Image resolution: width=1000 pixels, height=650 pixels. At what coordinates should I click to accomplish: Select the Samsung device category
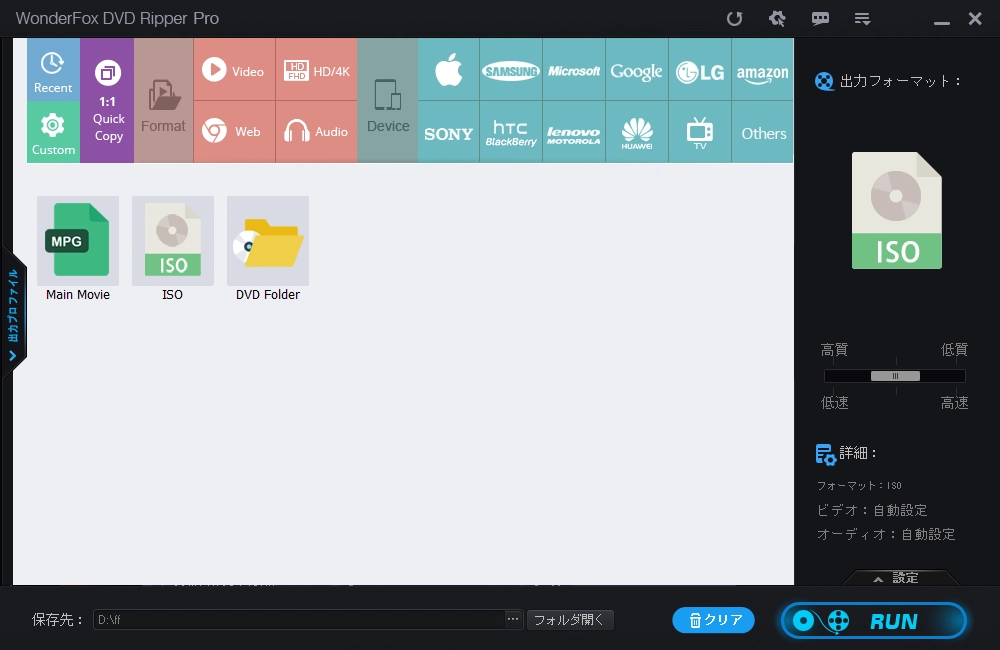click(511, 71)
